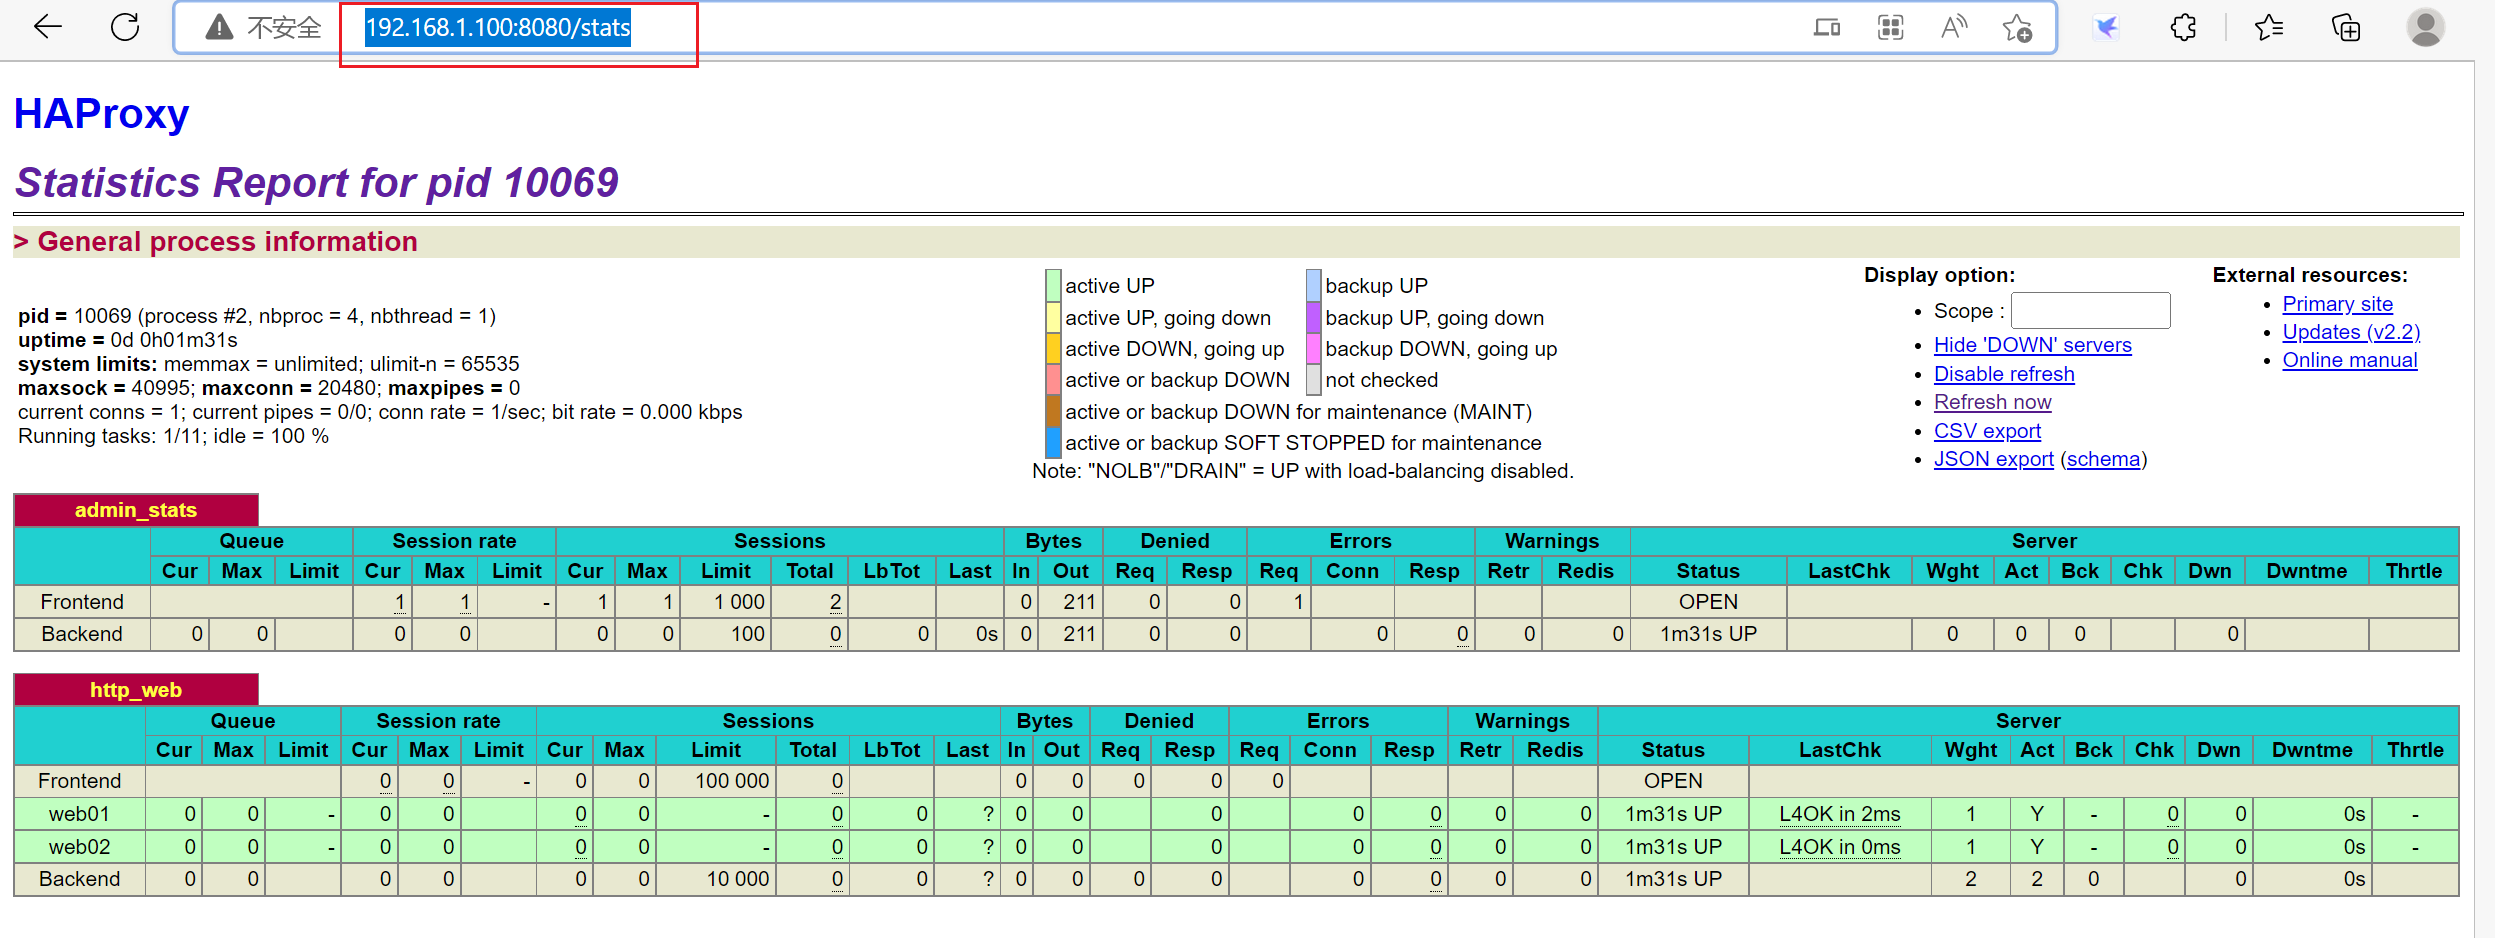Viewport: 2495px width, 938px height.
Task: Click the backup UP legend swatch
Action: pos(1313,286)
